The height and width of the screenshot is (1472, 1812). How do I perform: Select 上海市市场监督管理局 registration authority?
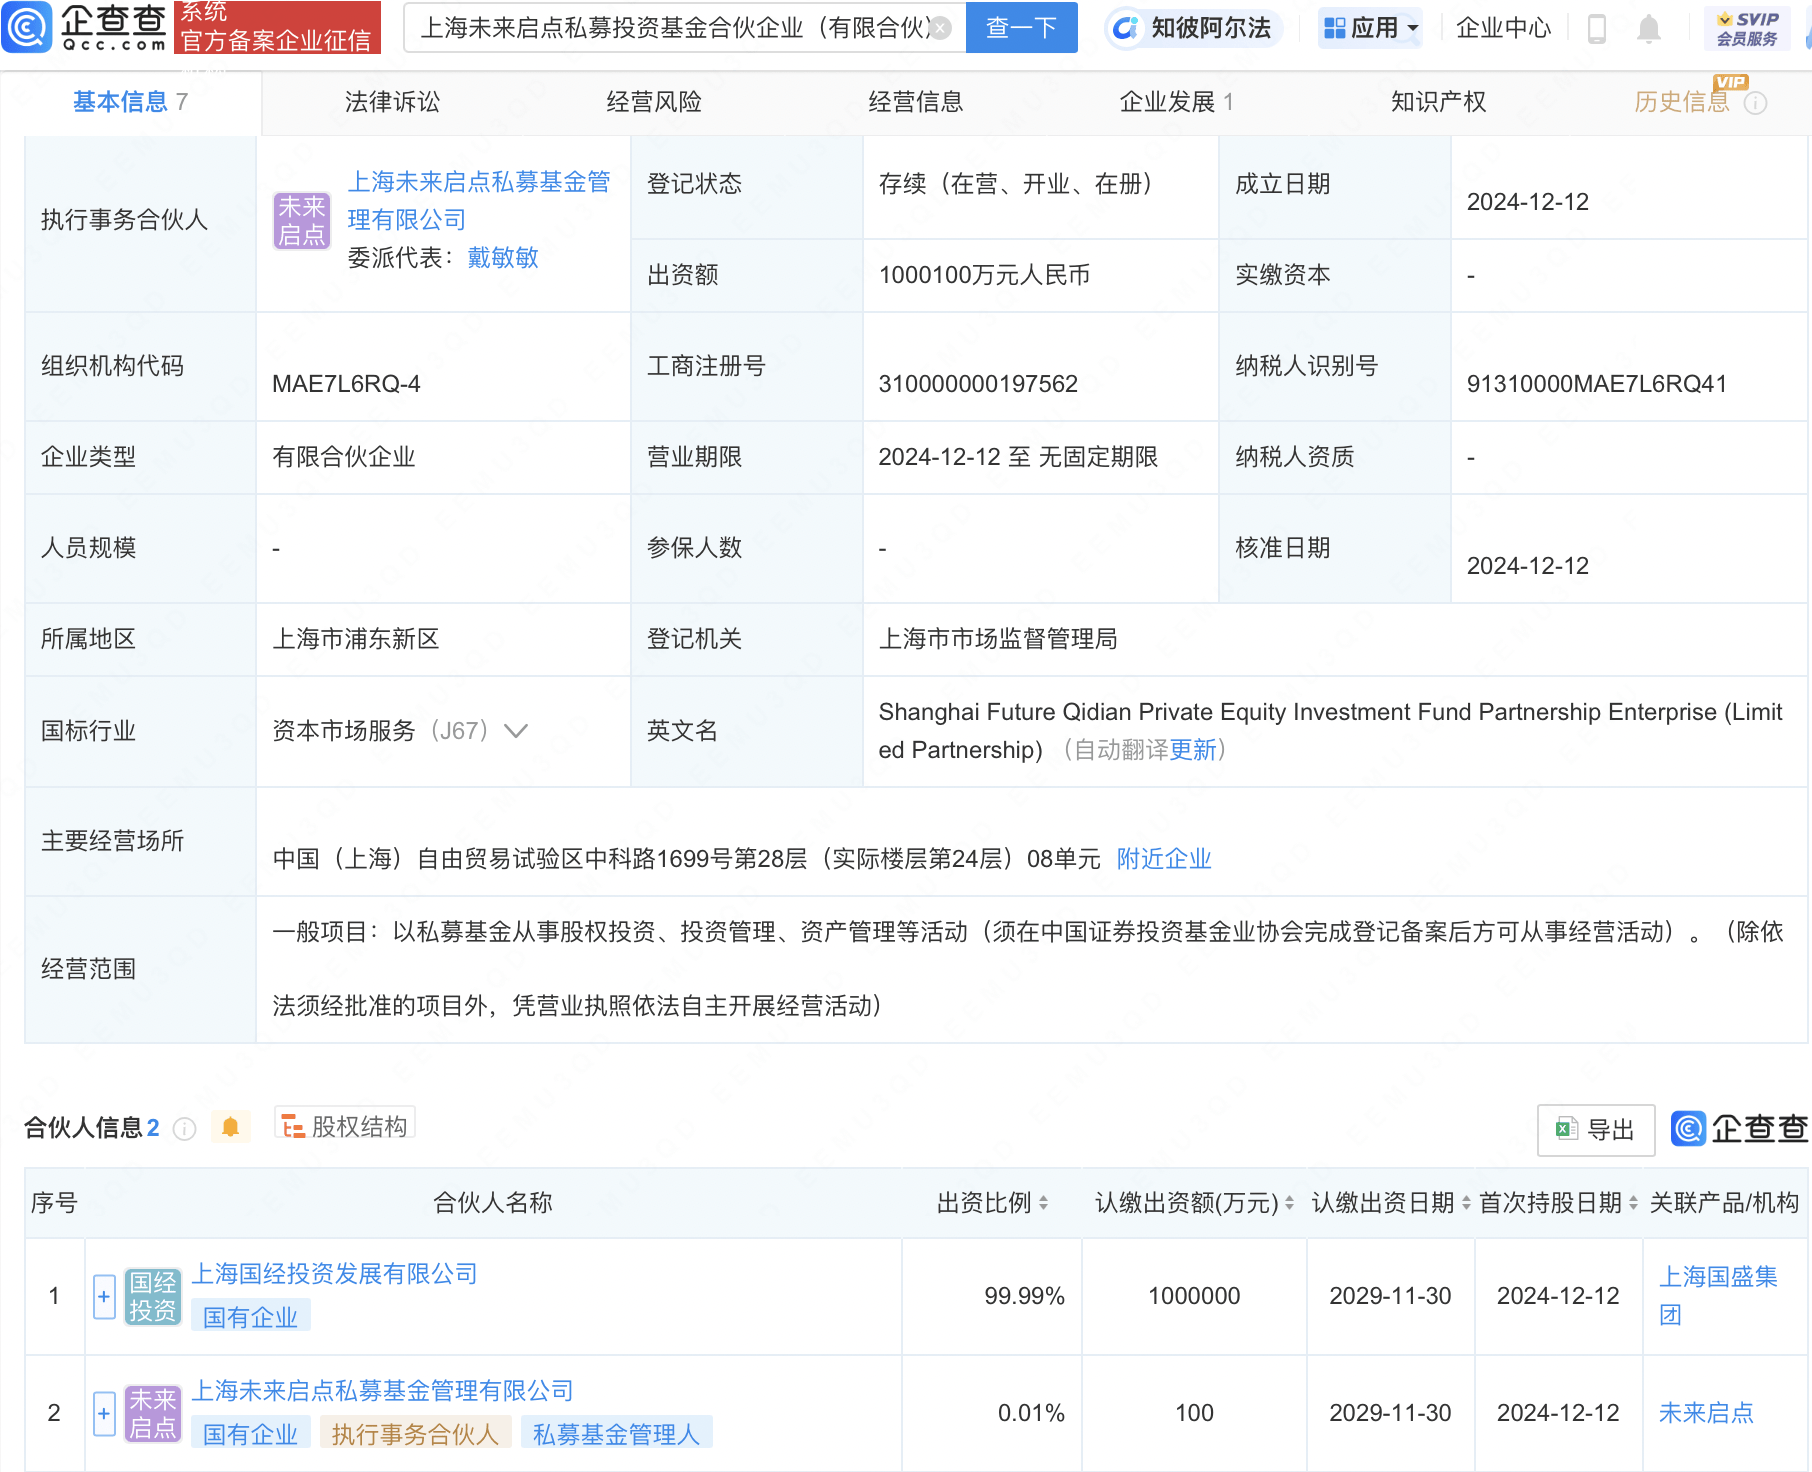coord(998,639)
